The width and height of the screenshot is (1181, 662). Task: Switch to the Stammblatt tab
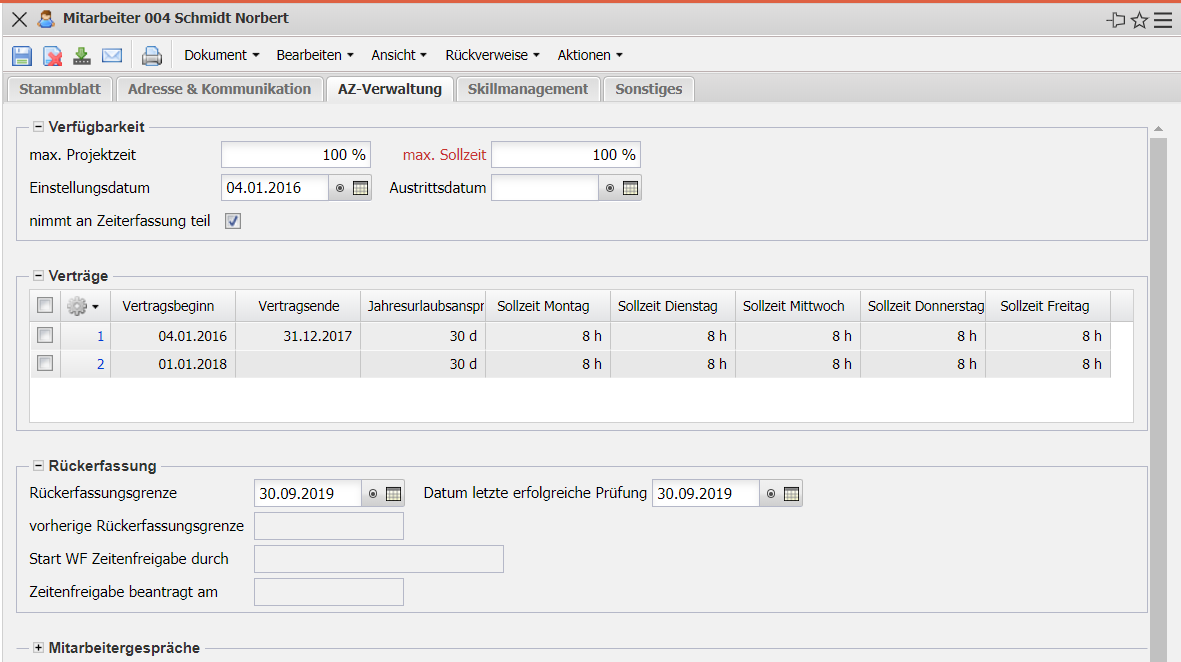60,89
